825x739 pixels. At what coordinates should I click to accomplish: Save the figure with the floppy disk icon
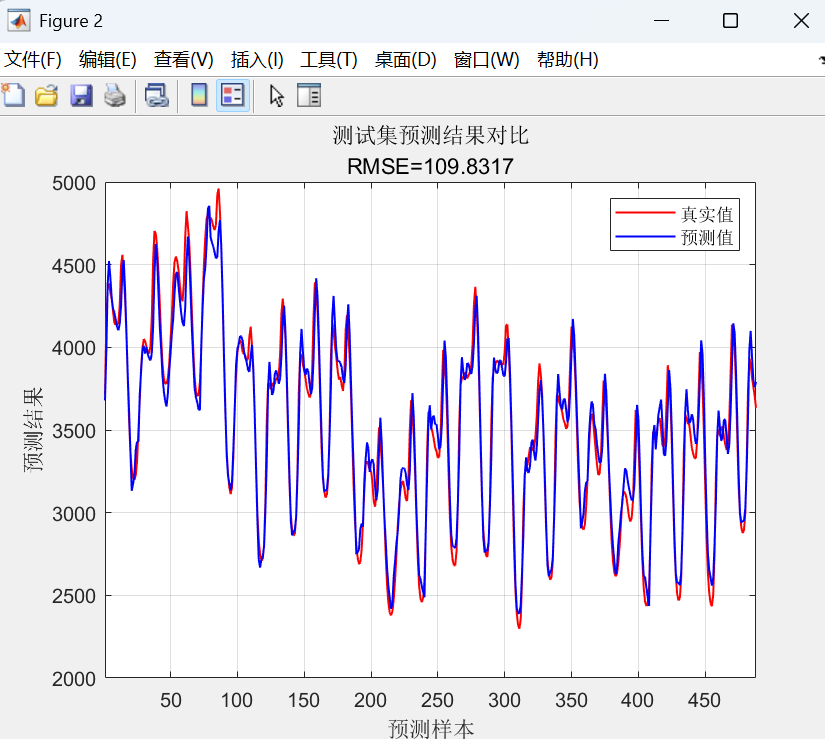[x=81, y=96]
